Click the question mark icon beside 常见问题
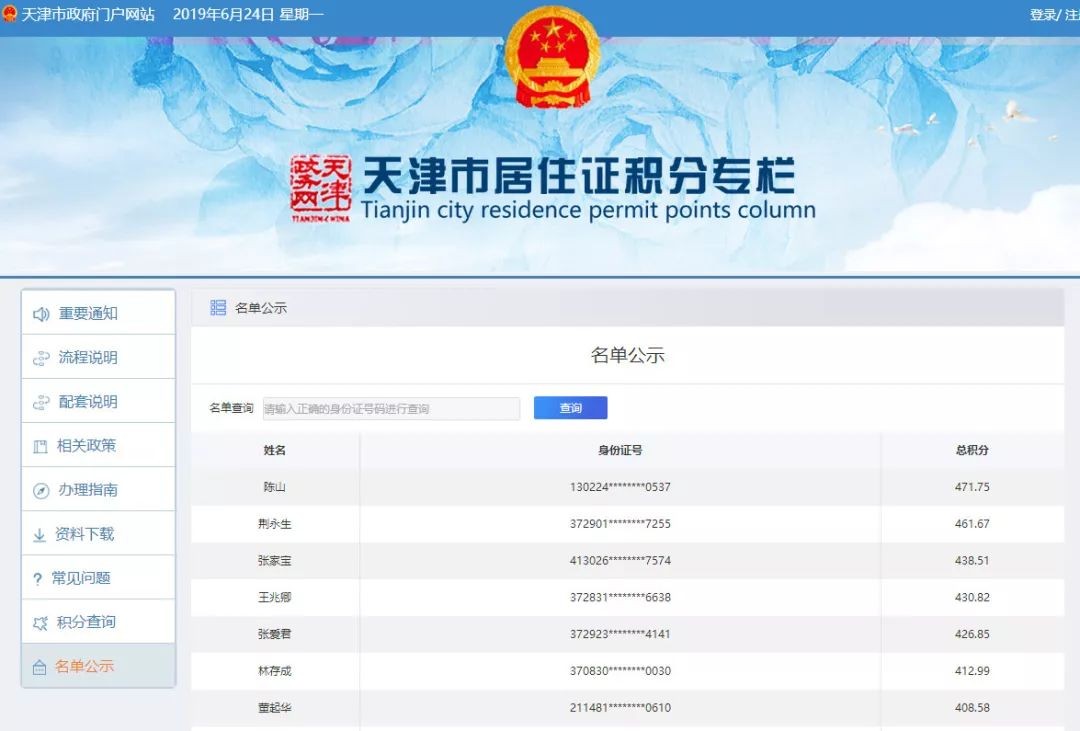1080x731 pixels. (38, 579)
